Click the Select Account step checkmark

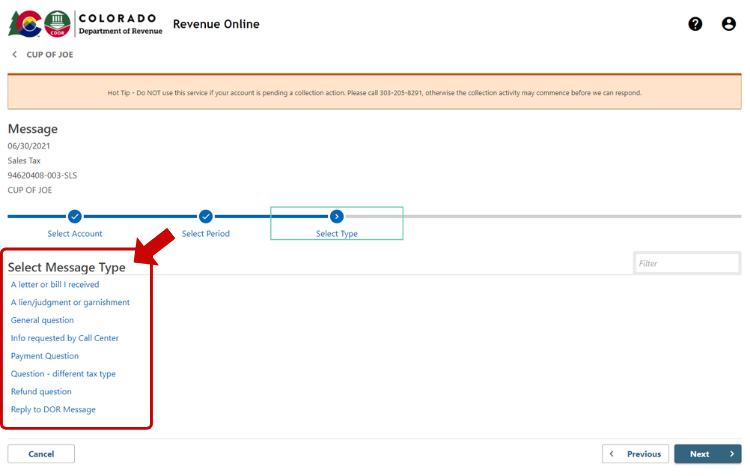click(x=75, y=216)
